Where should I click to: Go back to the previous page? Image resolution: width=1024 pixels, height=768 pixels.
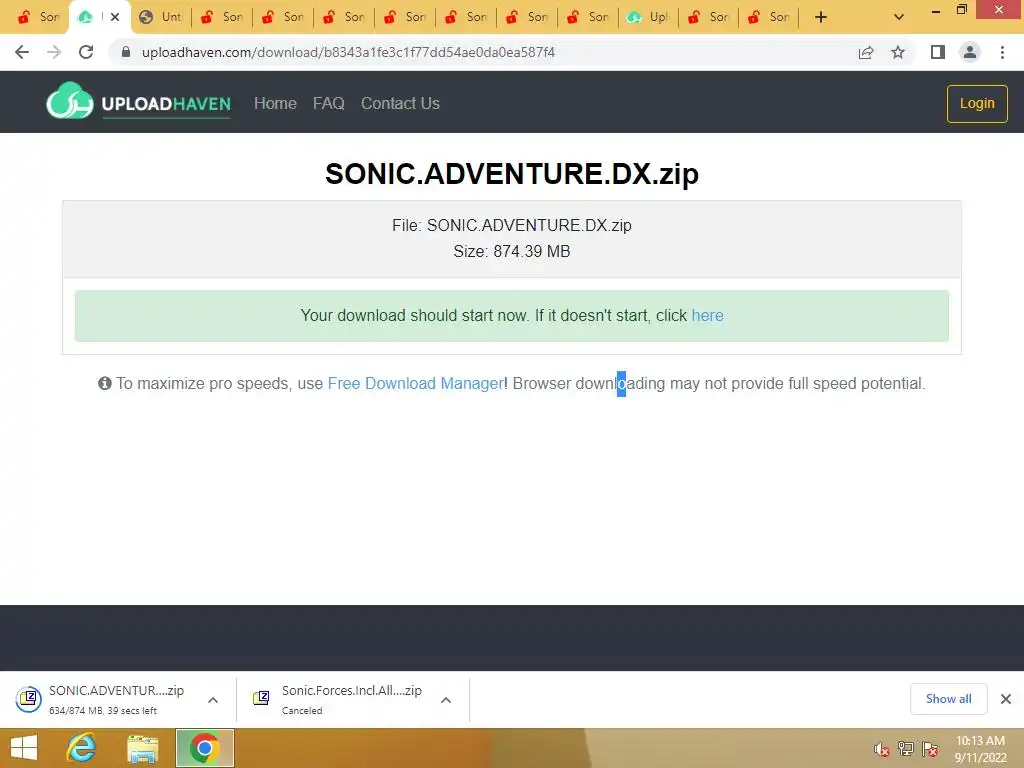click(22, 52)
